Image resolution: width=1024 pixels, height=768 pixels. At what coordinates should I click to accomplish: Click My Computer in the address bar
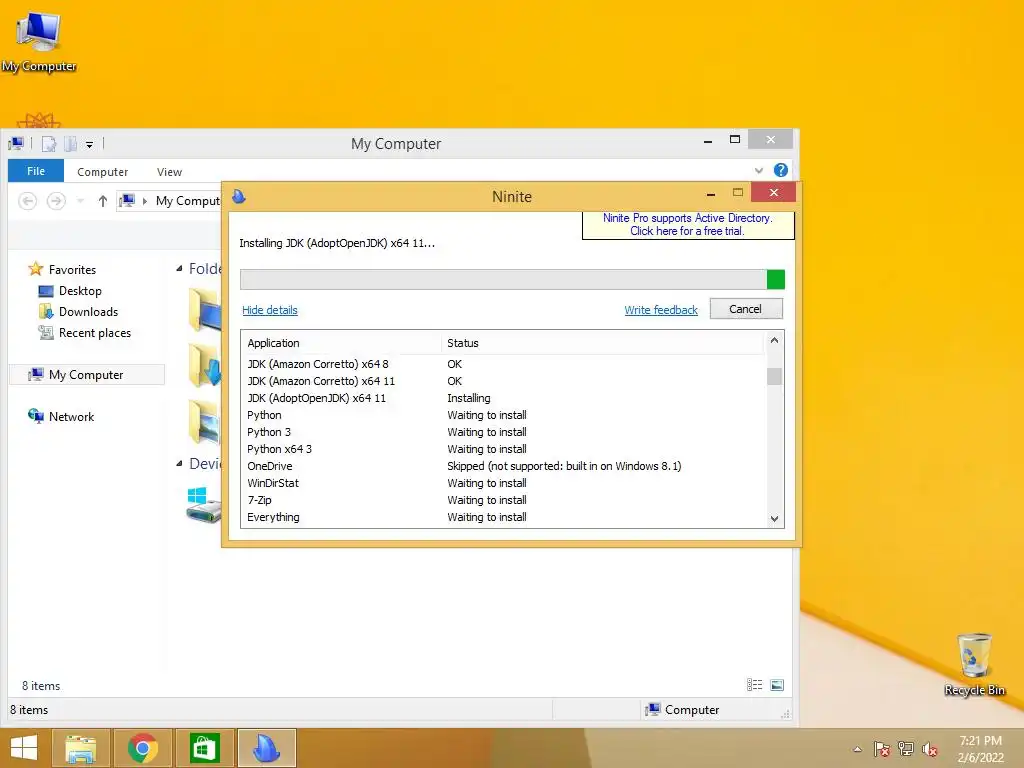[x=188, y=200]
